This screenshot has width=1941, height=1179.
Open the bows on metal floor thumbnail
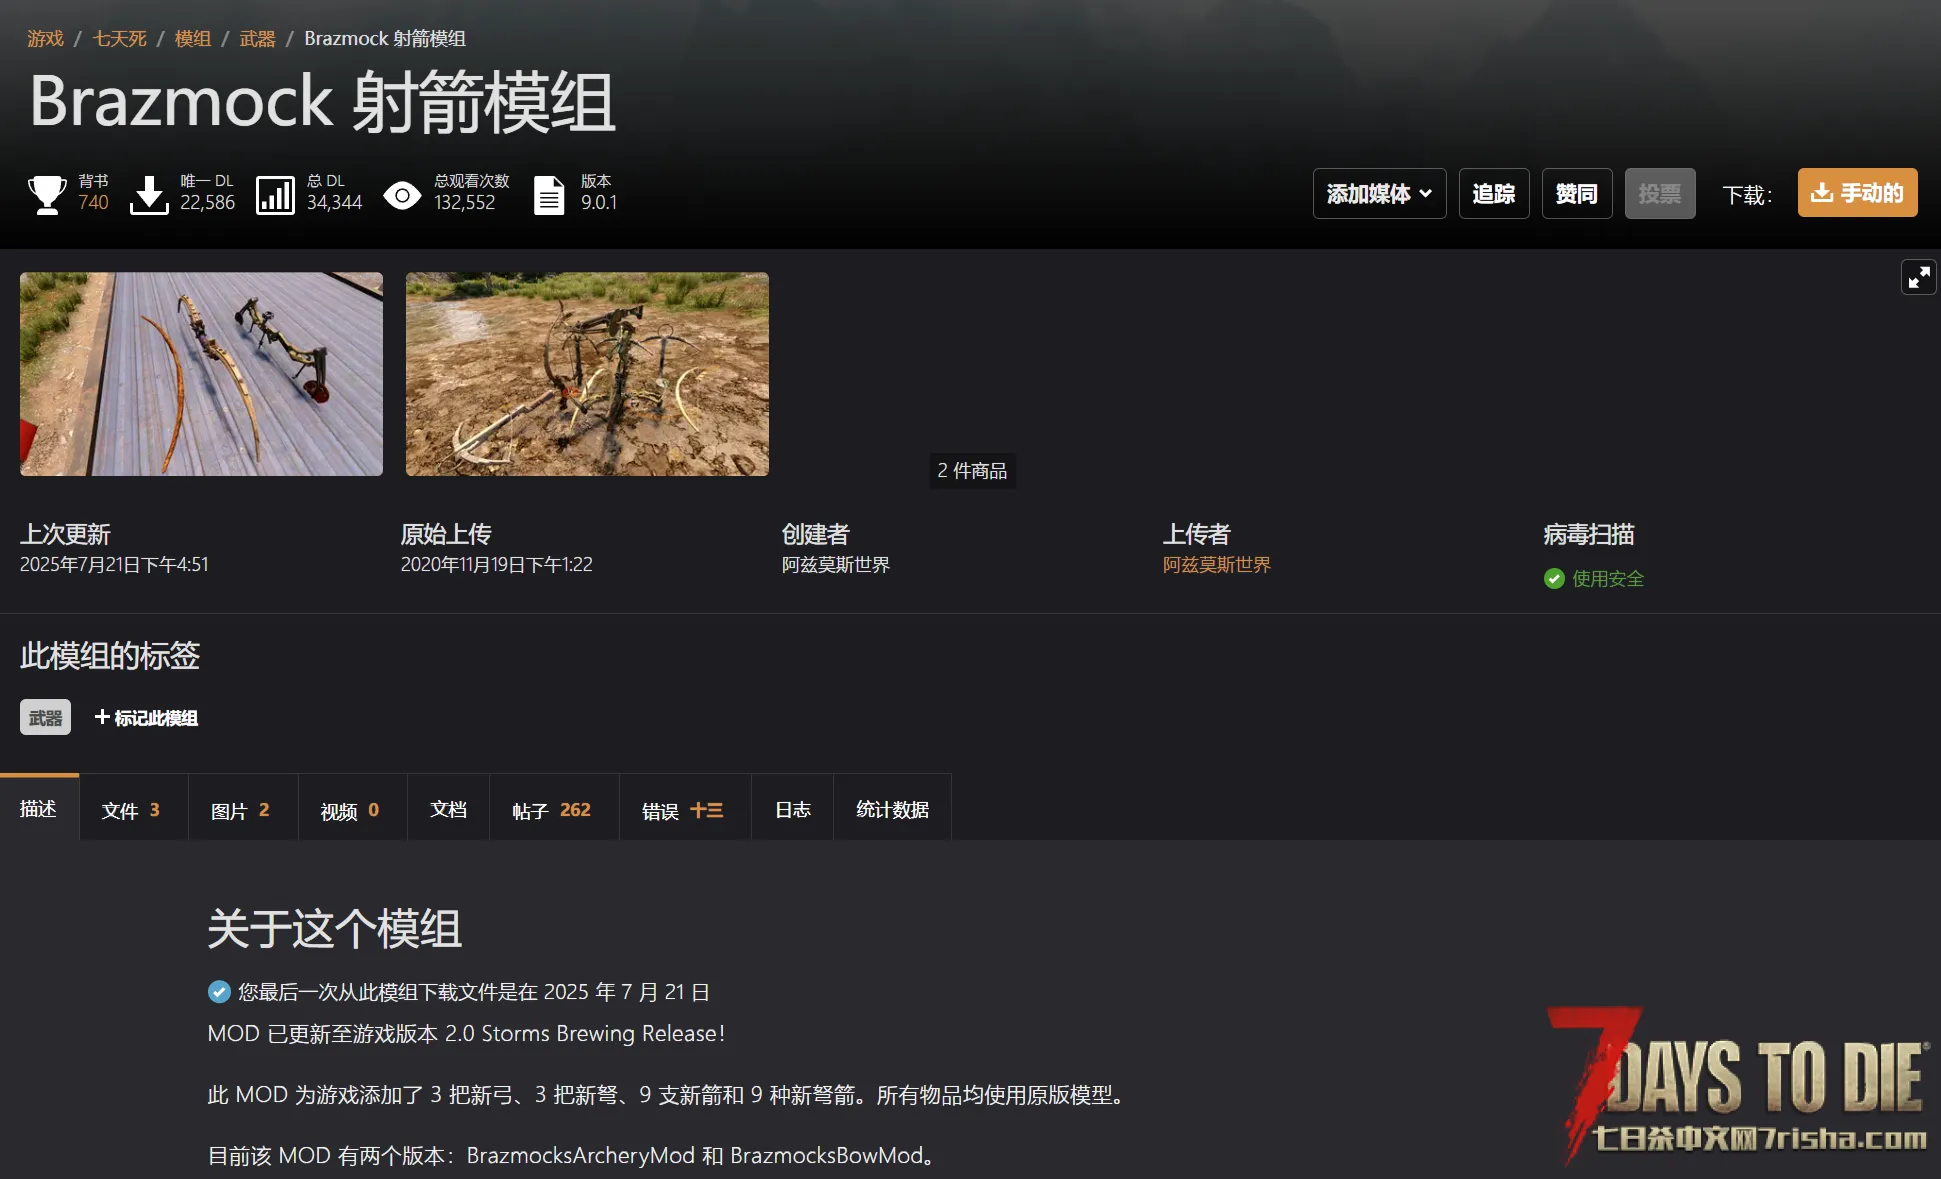pos(201,374)
